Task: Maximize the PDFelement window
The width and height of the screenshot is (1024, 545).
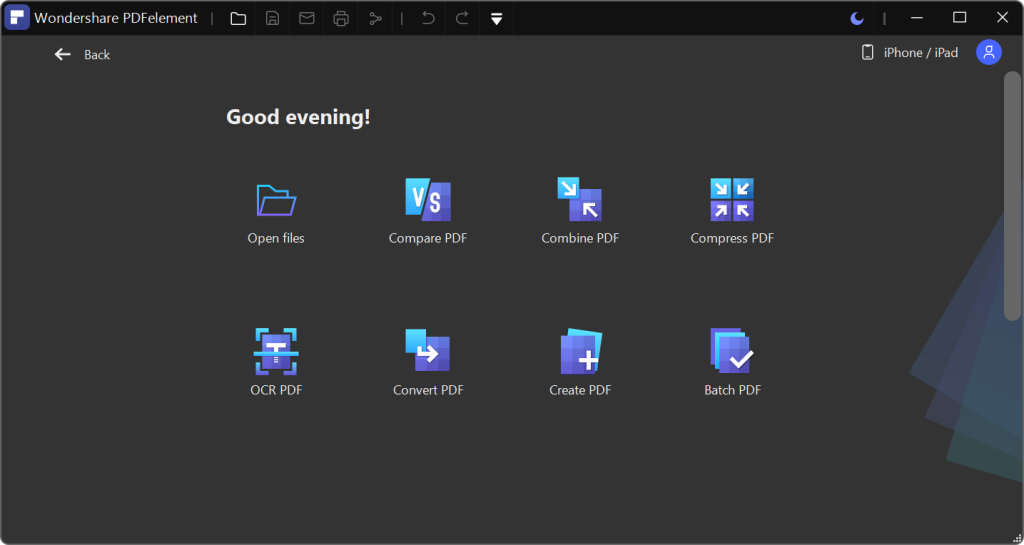Action: pyautogui.click(x=959, y=18)
